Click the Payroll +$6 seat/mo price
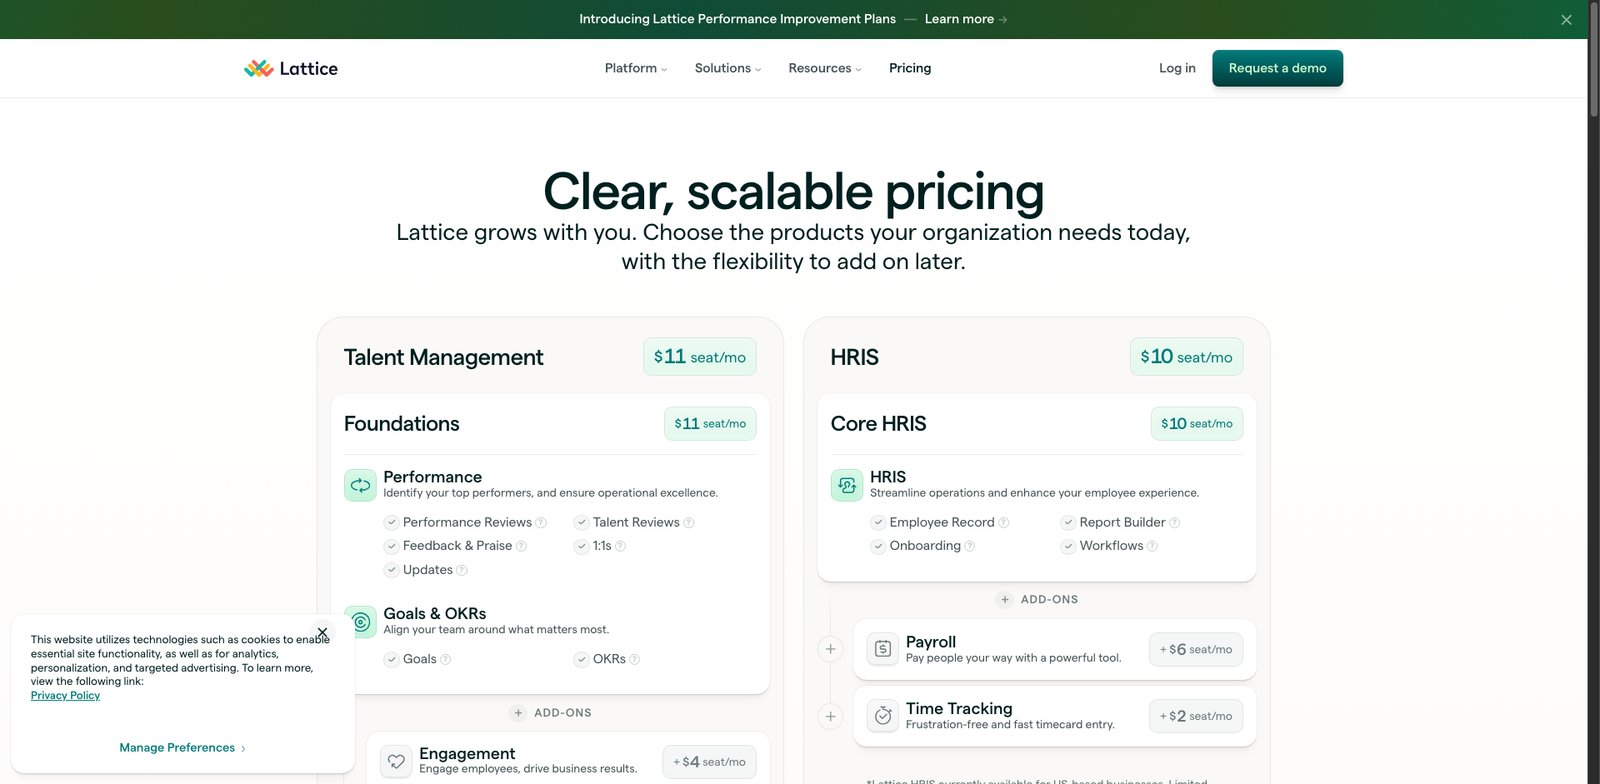Image resolution: width=1600 pixels, height=784 pixels. coord(1196,650)
